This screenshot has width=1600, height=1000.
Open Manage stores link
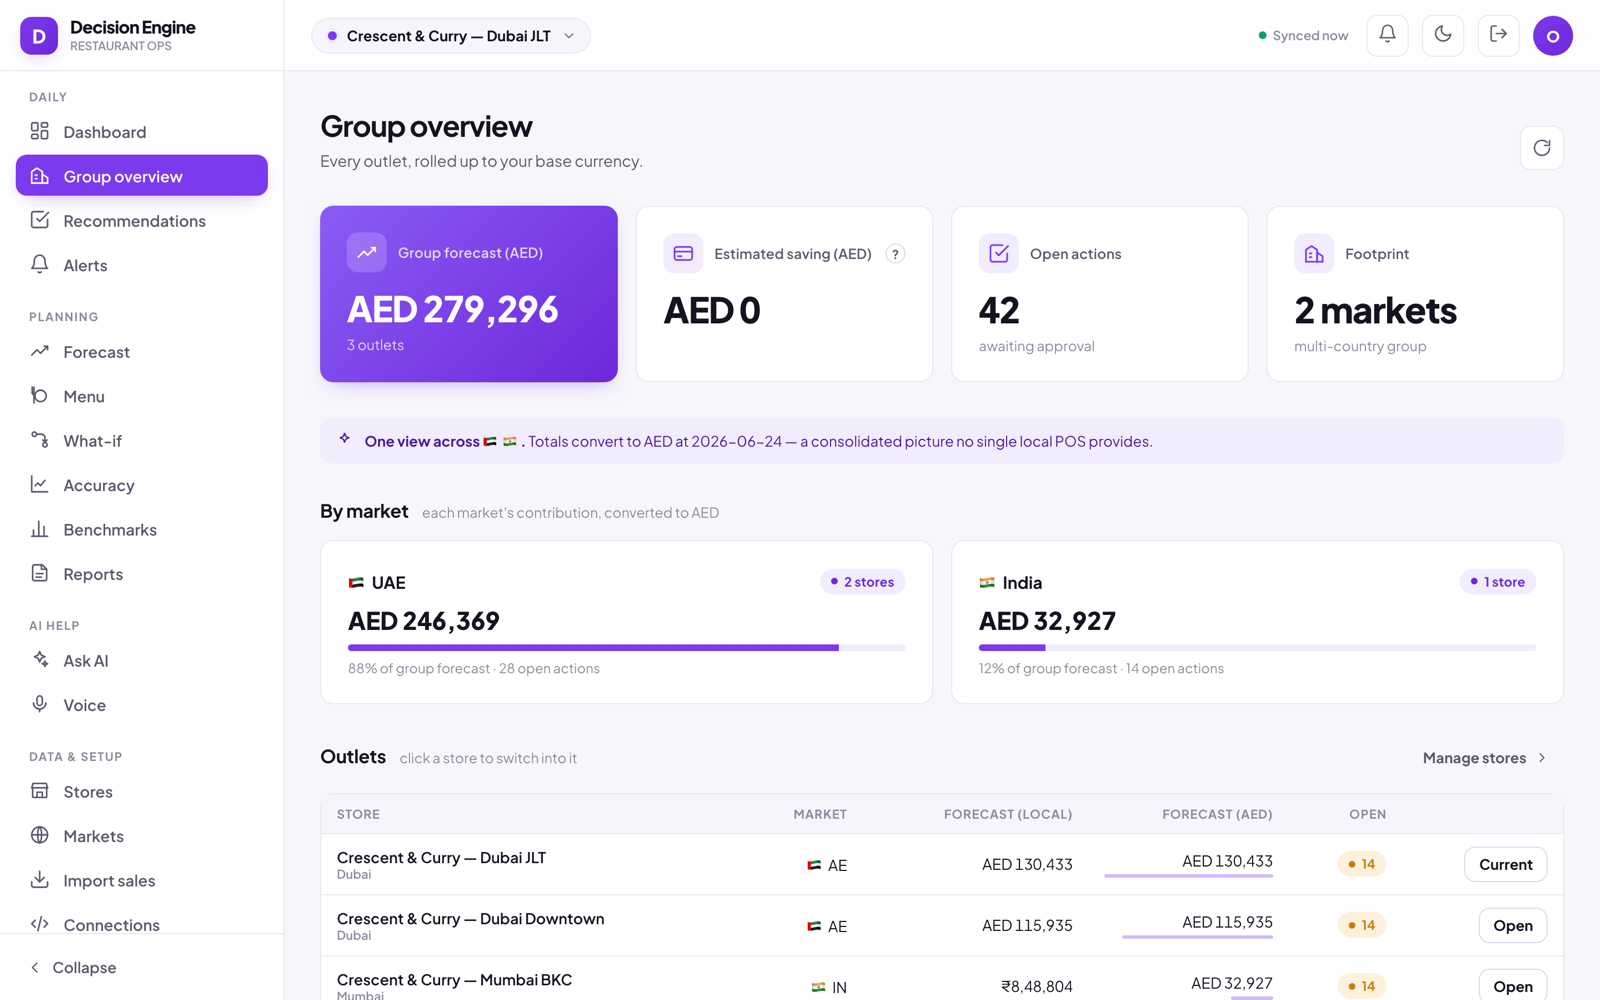[x=1485, y=758]
